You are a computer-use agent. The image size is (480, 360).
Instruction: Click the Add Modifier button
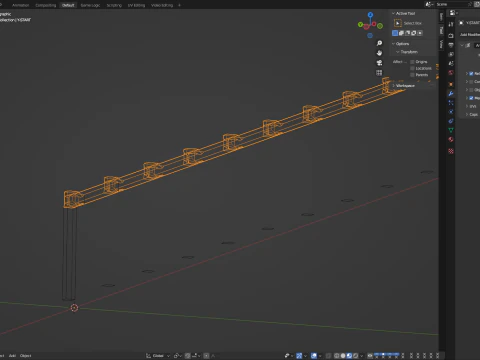pos(470,35)
